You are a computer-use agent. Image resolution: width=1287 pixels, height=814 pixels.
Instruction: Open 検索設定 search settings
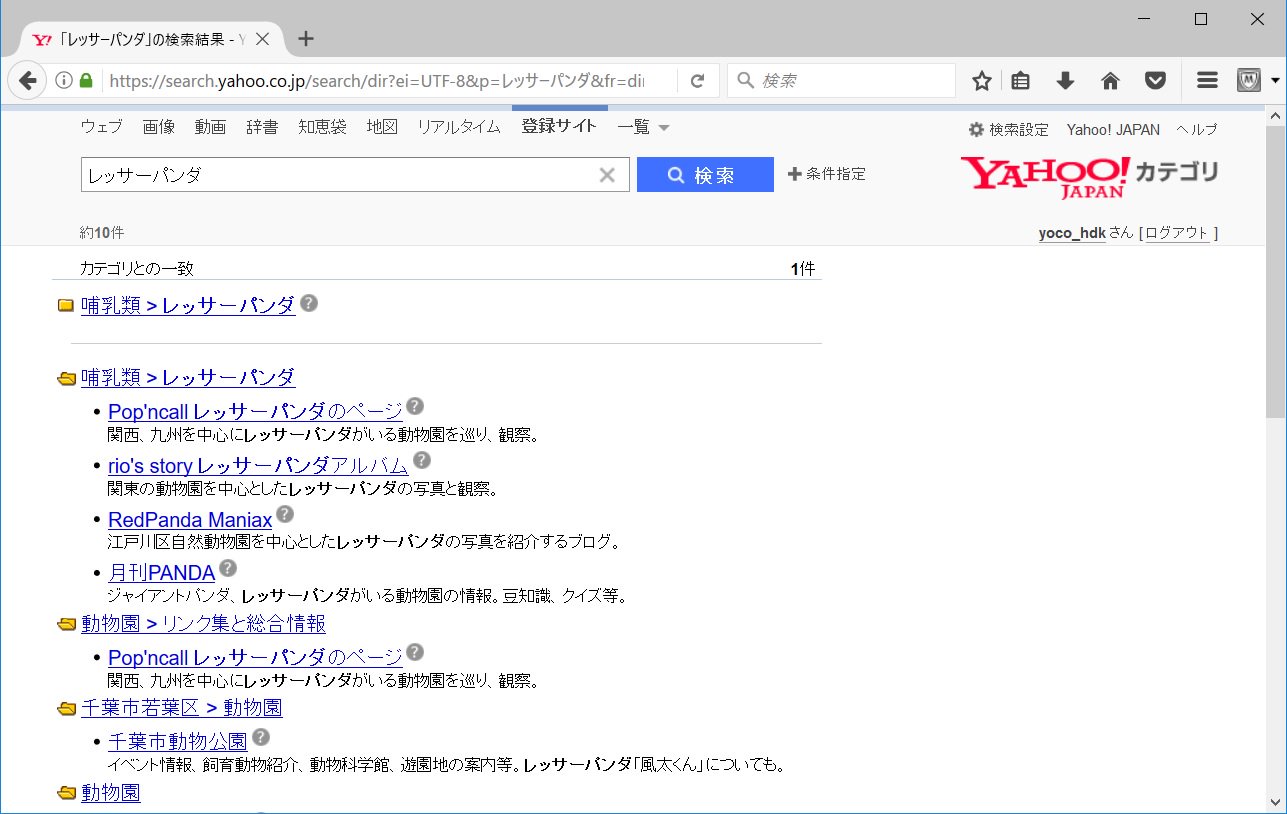pos(1009,130)
